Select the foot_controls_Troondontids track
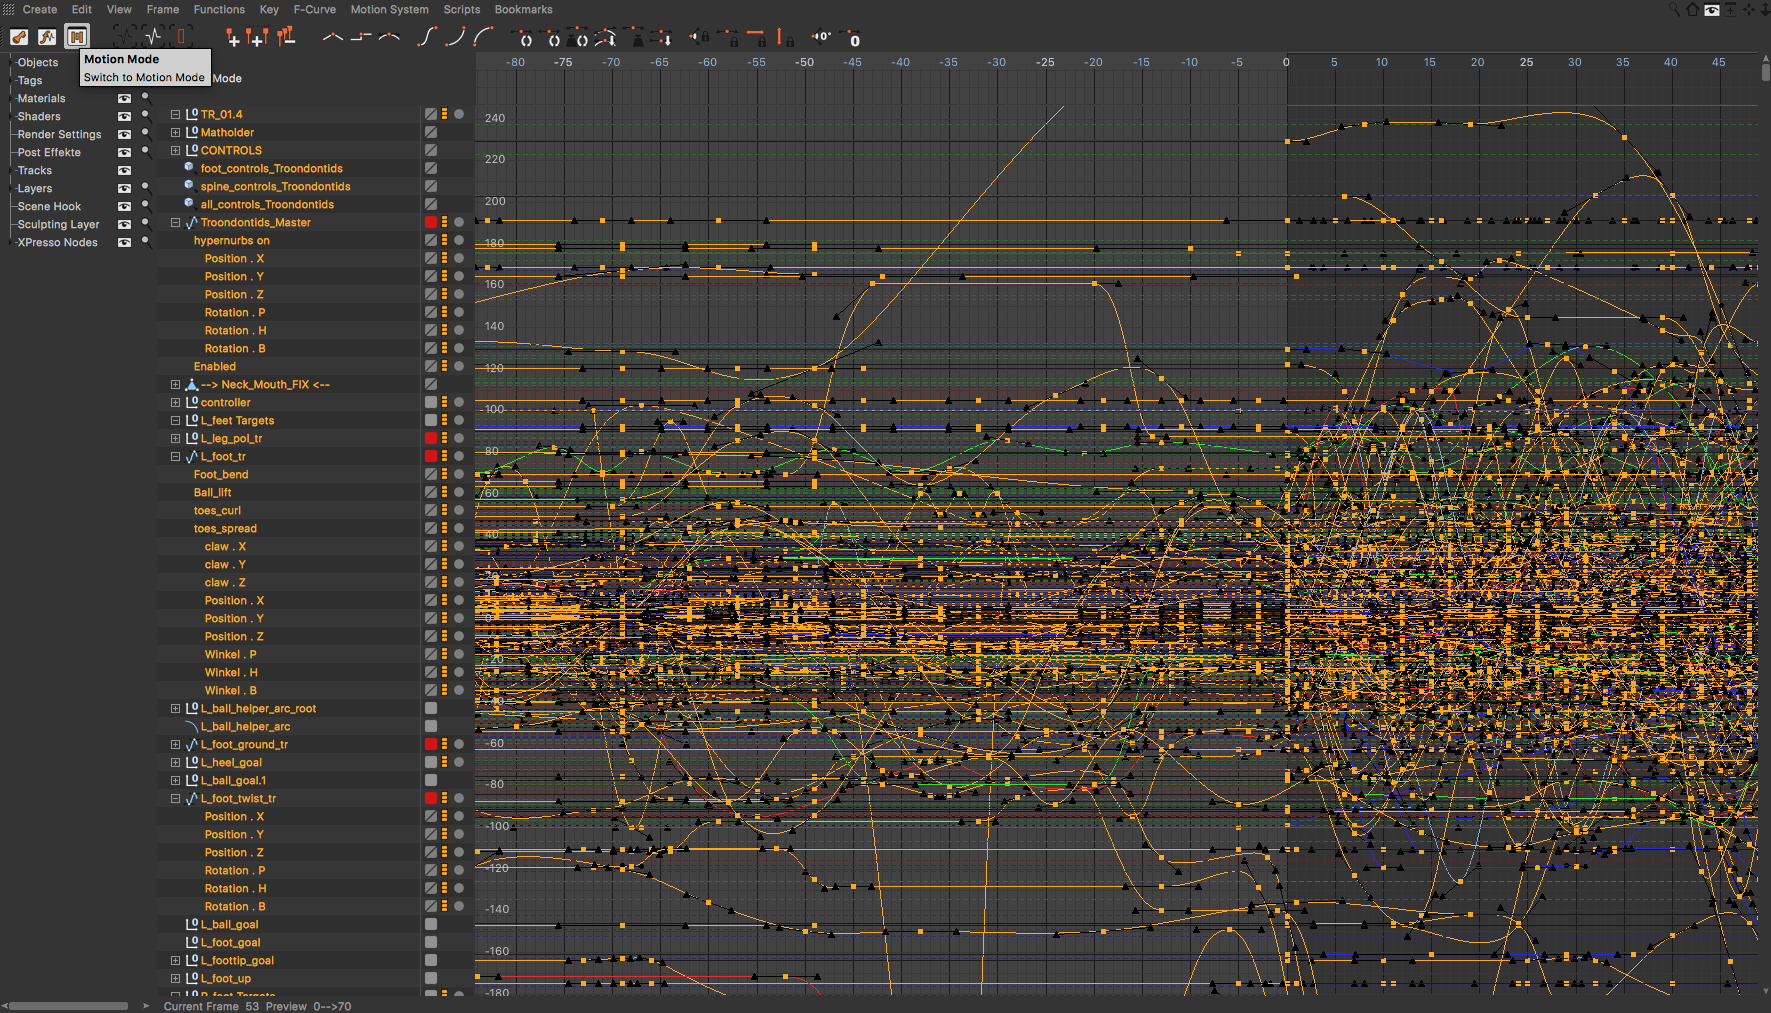The image size is (1771, 1013). click(x=271, y=168)
